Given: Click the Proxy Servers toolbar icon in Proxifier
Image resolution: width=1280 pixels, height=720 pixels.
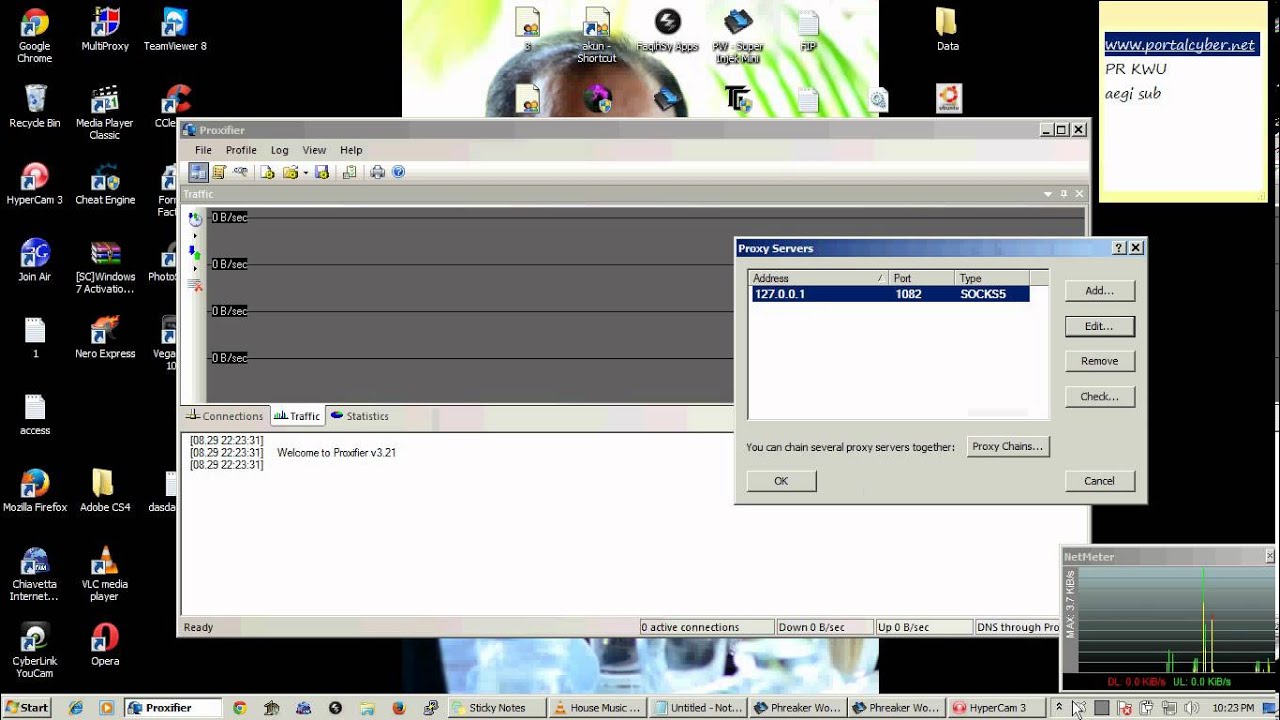Looking at the screenshot, I should coord(198,172).
